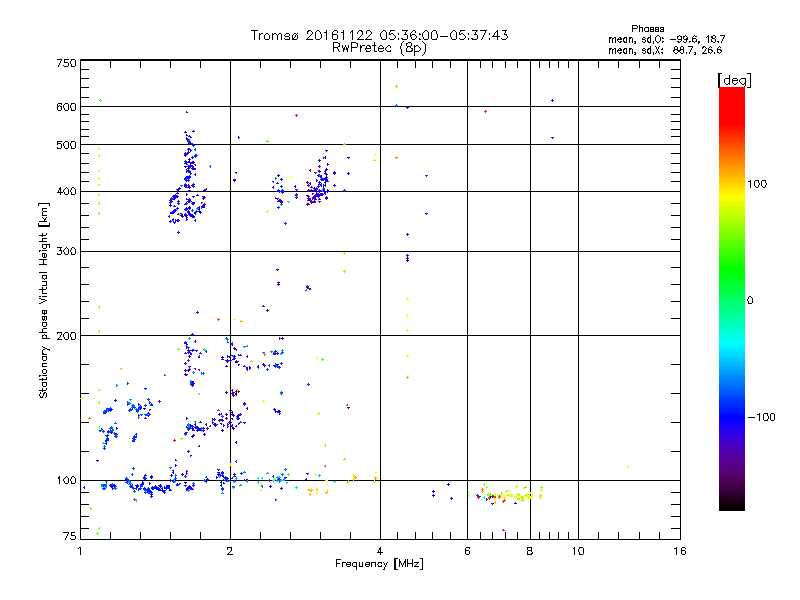Click the '200' y-axis tick label

pos(66,336)
